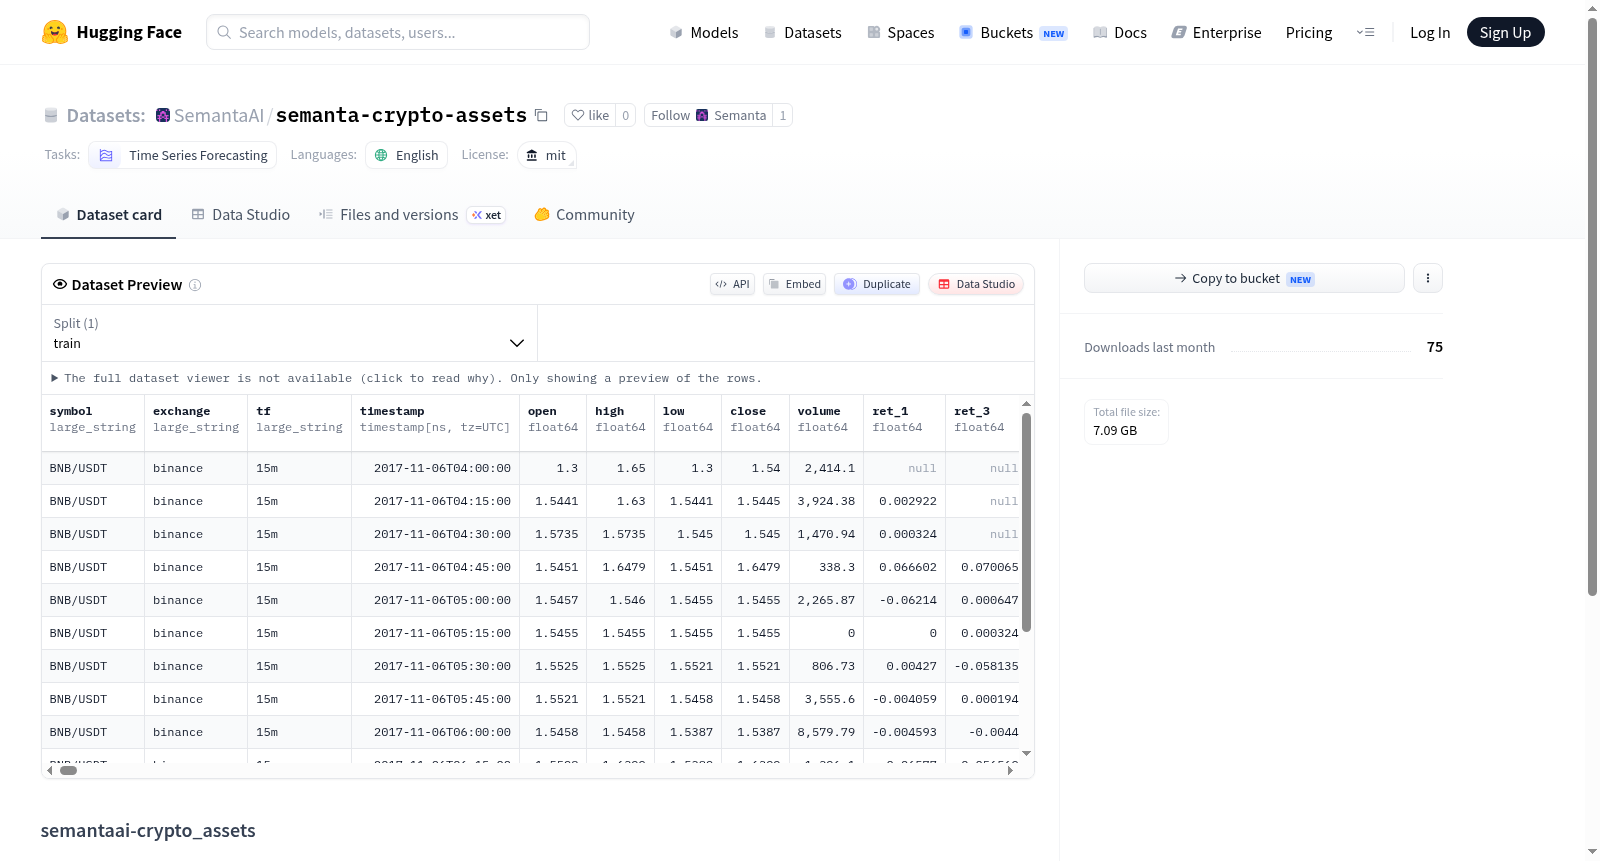Open the Data Studio tab
The image size is (1600, 861).
coord(241,215)
